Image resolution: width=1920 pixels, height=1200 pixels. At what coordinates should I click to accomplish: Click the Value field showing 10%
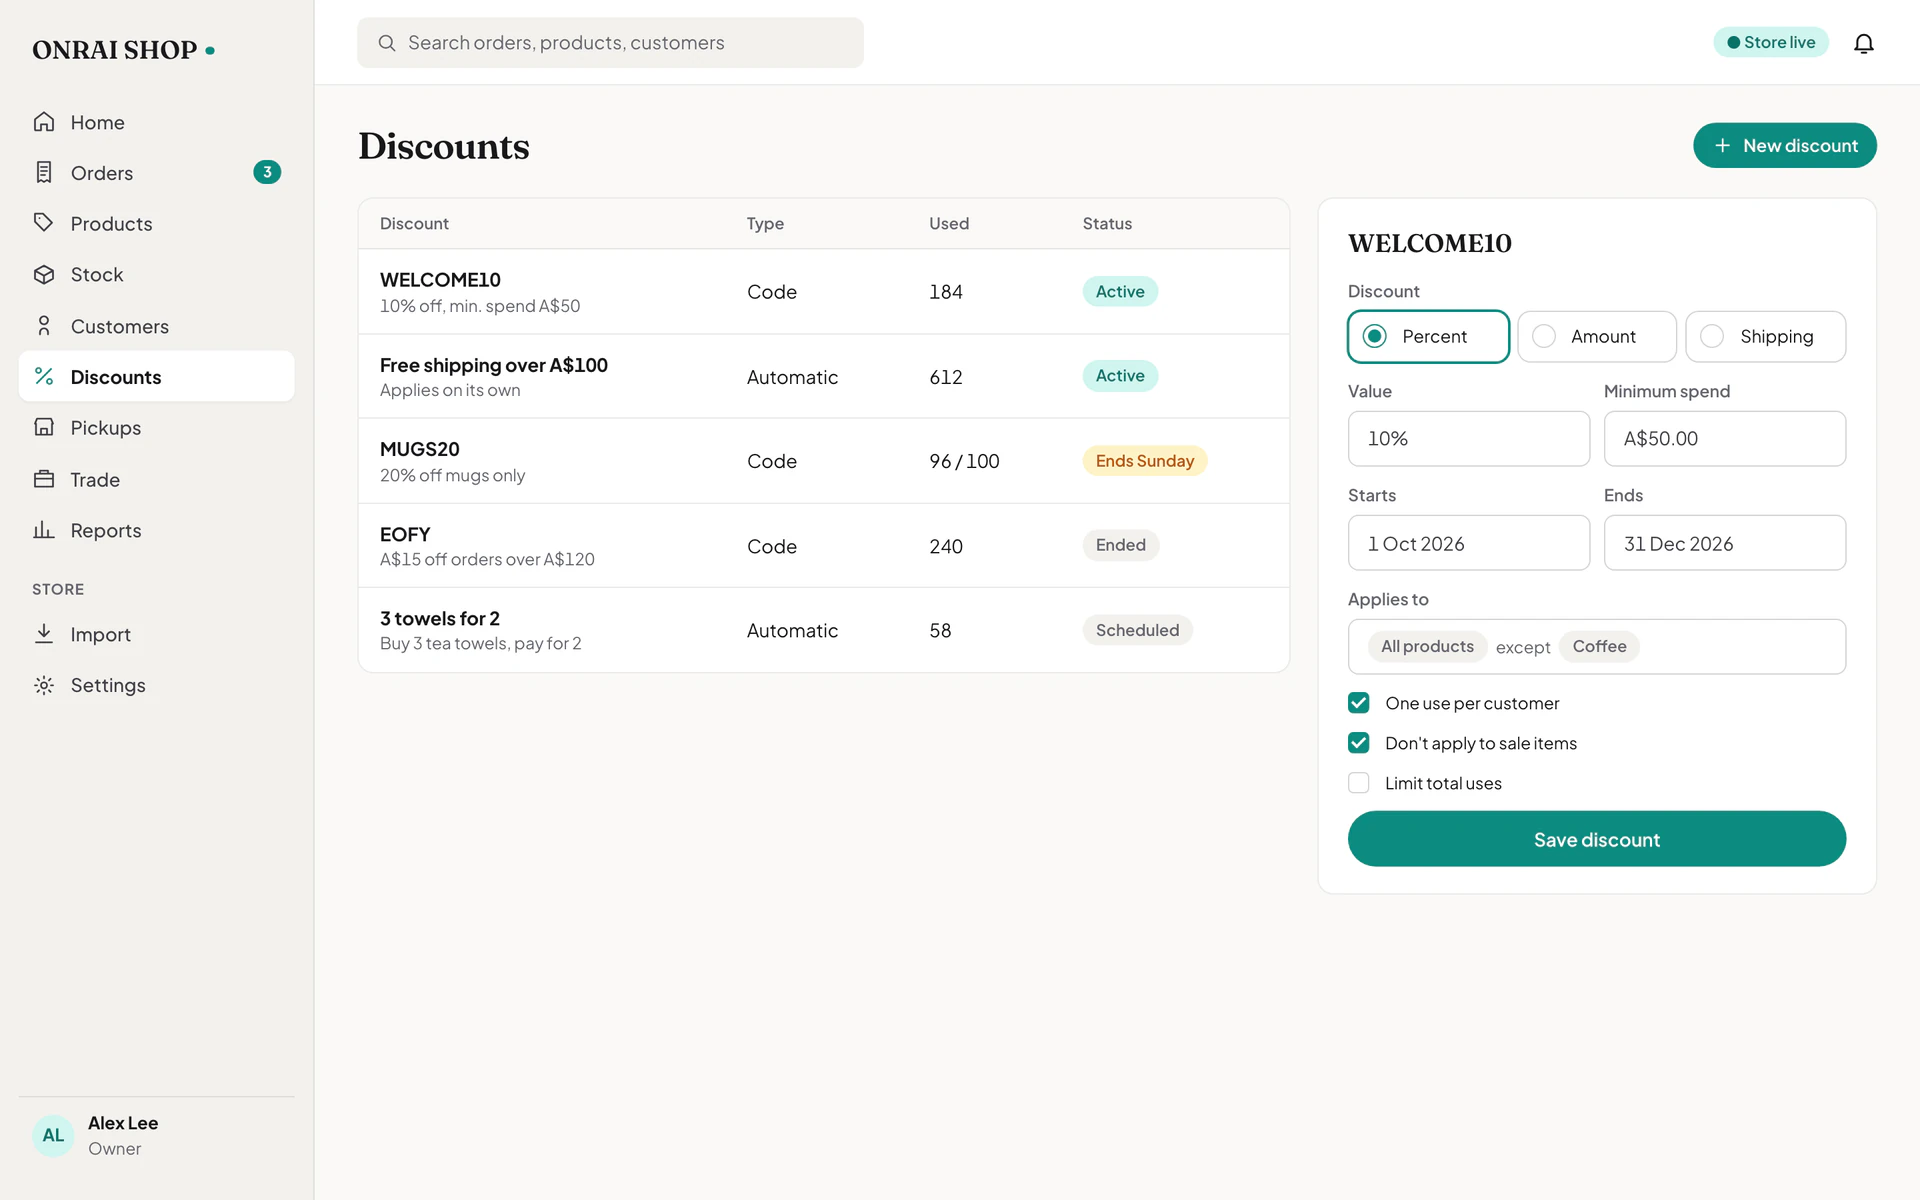coord(1469,439)
